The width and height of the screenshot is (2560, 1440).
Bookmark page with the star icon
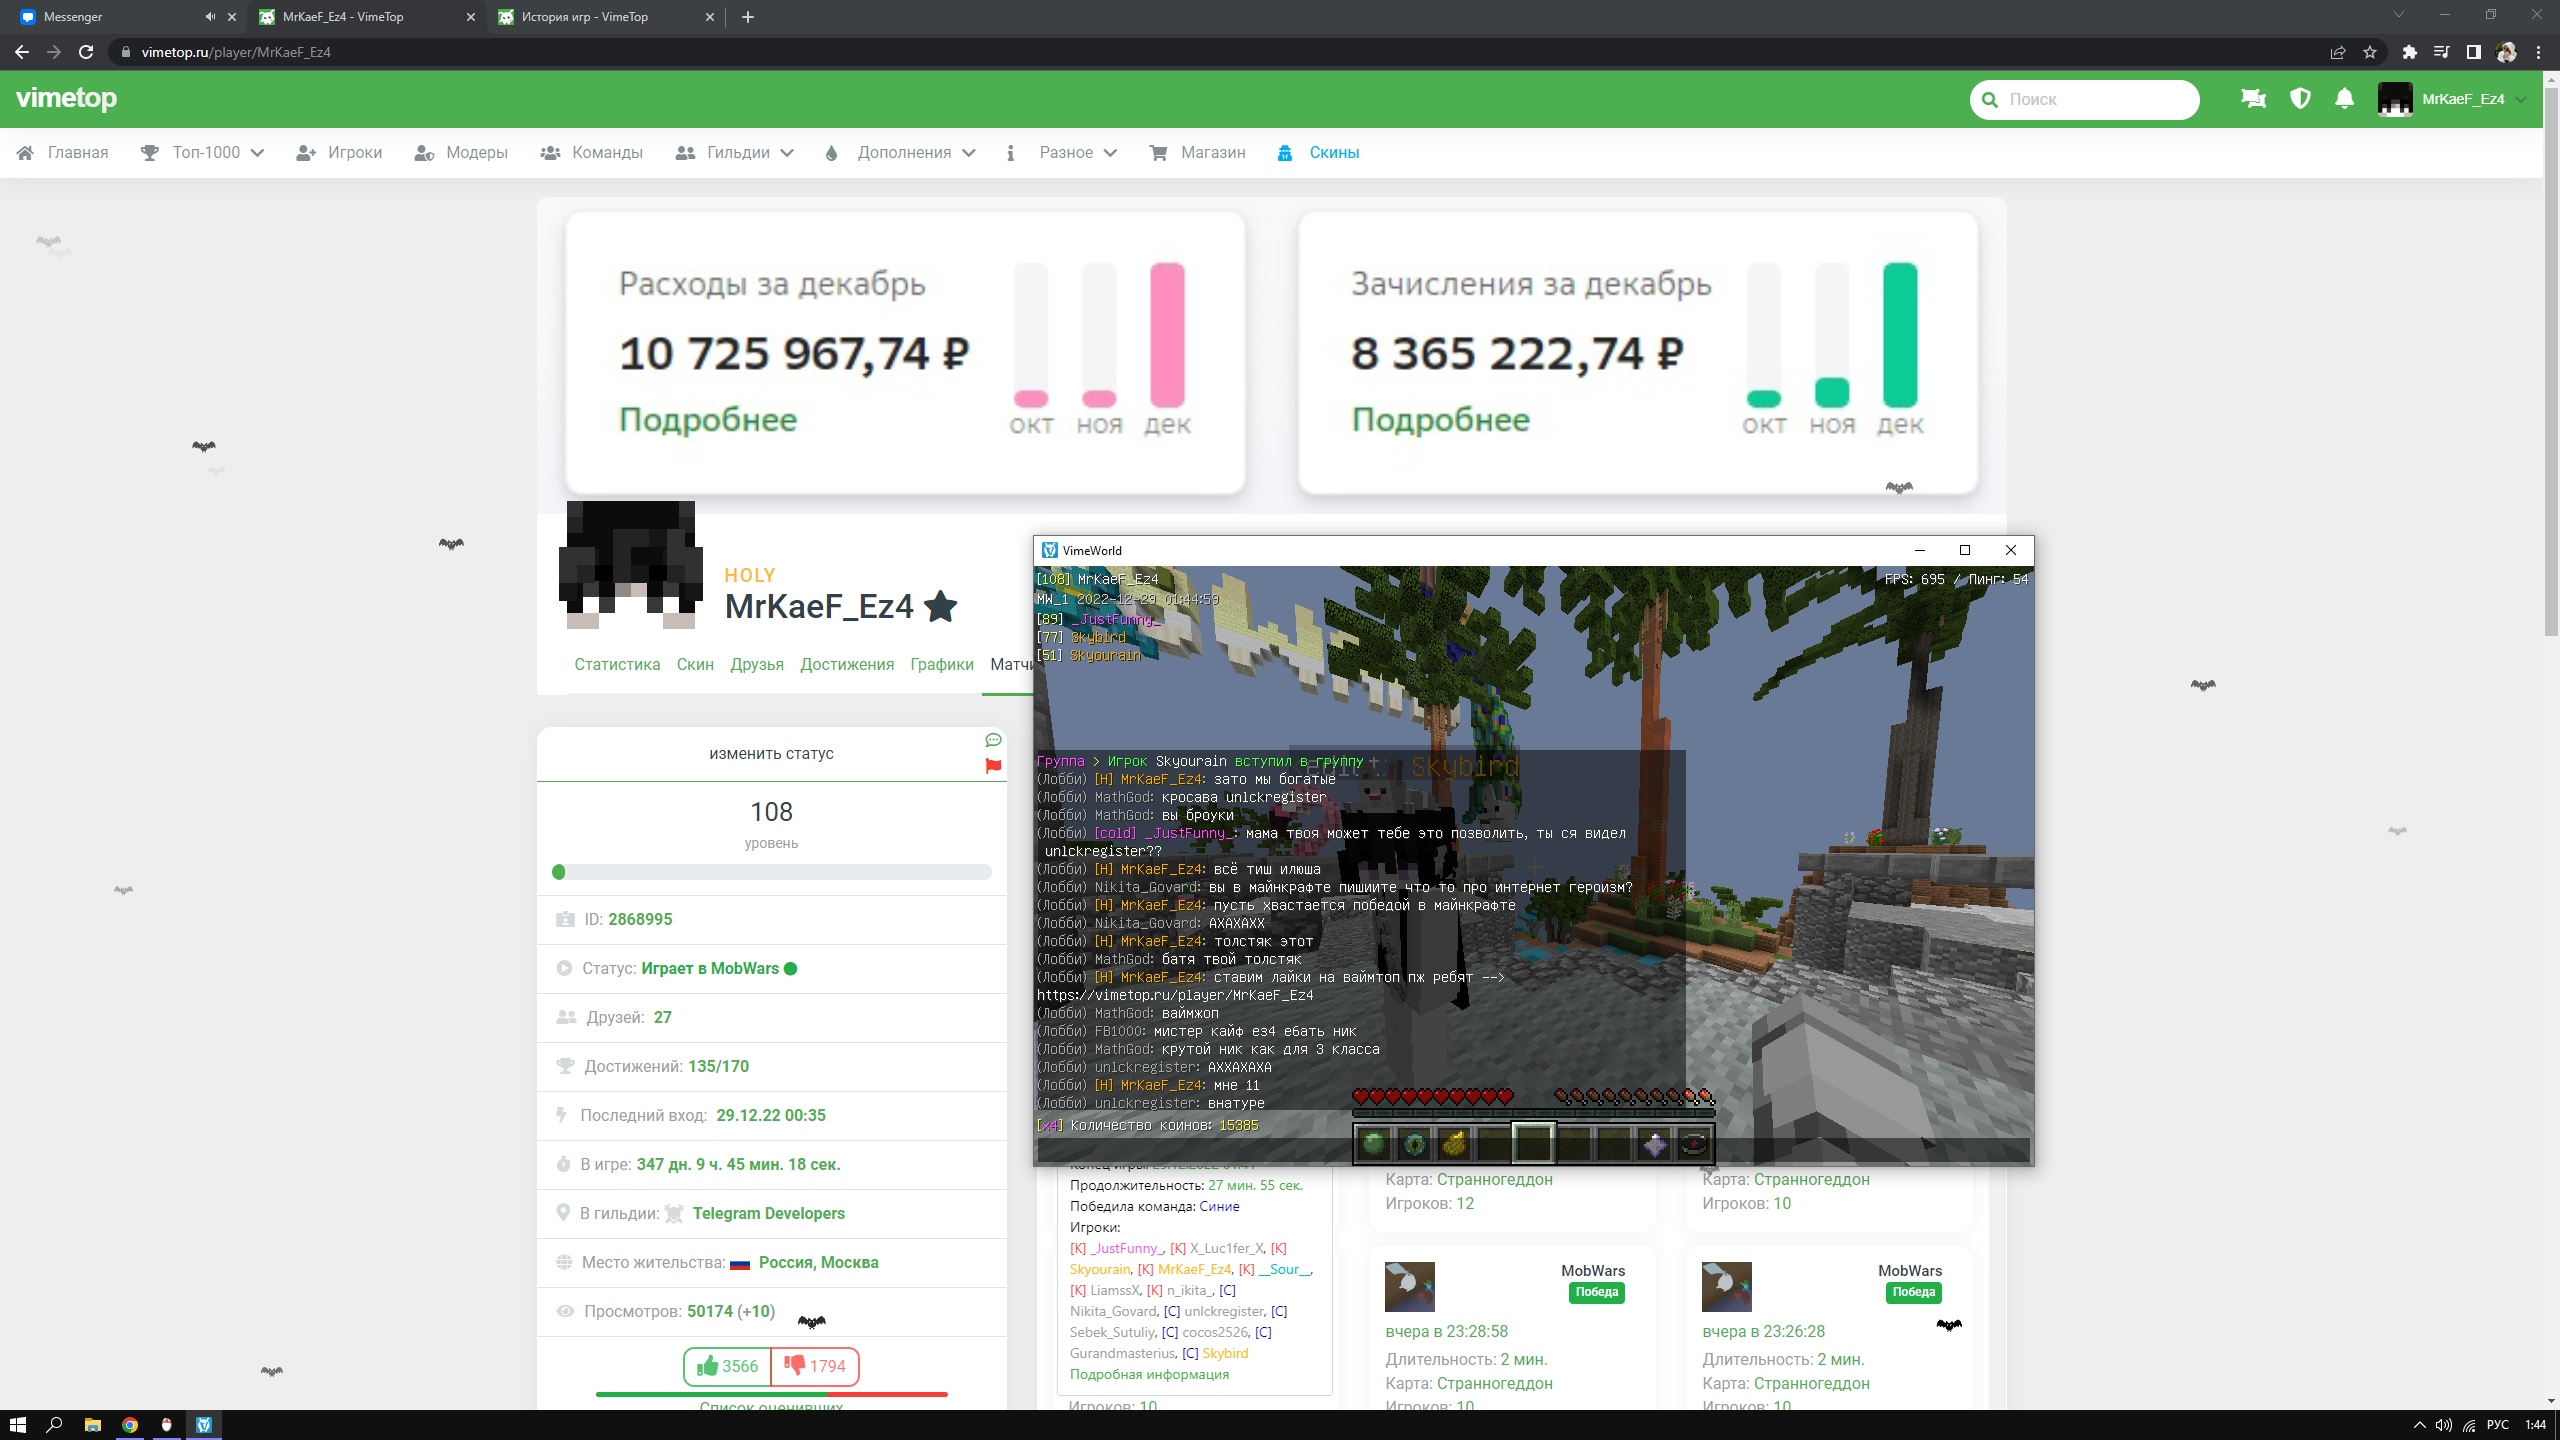(2370, 52)
